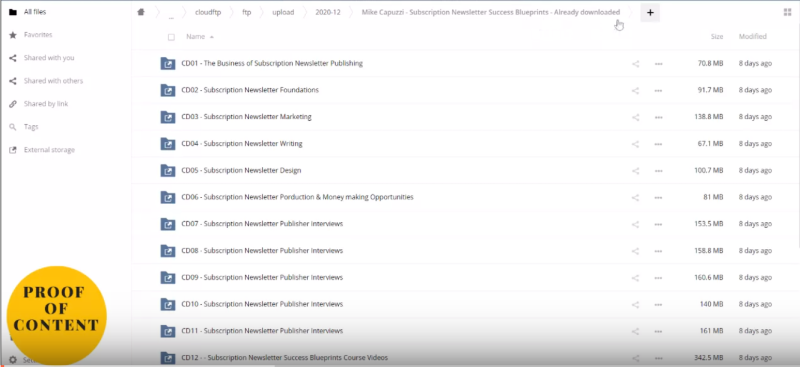Screen dimensions: 800x367
Task: Share the CD10 folder
Action: click(x=636, y=304)
